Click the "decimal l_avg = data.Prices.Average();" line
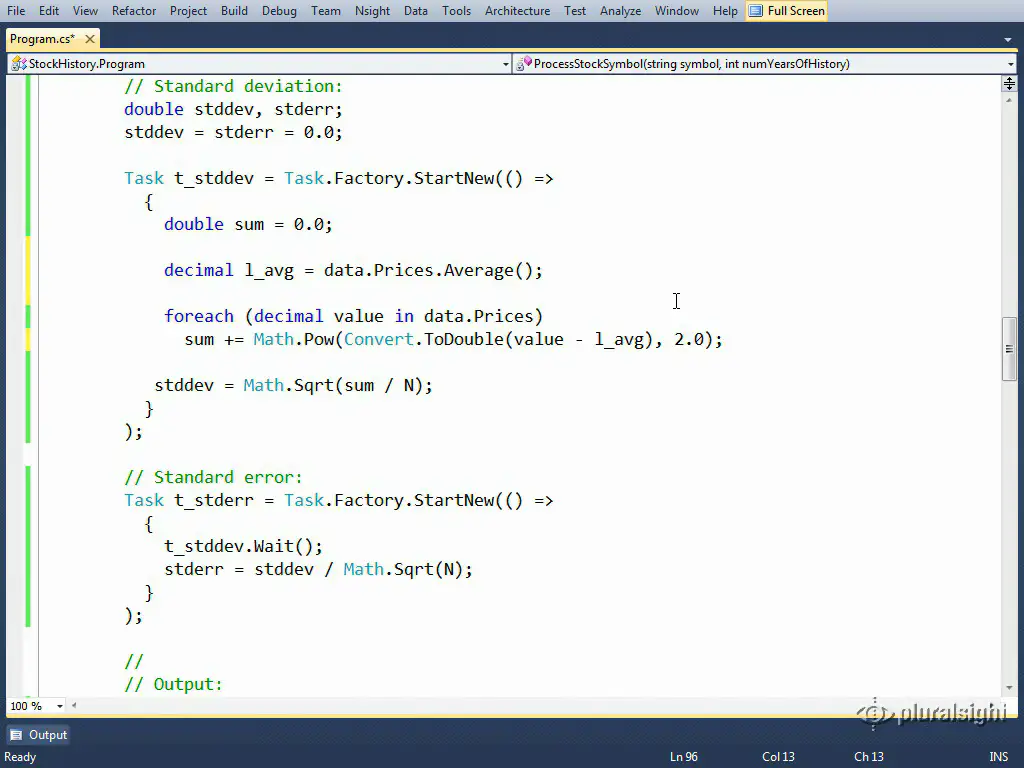 click(353, 270)
